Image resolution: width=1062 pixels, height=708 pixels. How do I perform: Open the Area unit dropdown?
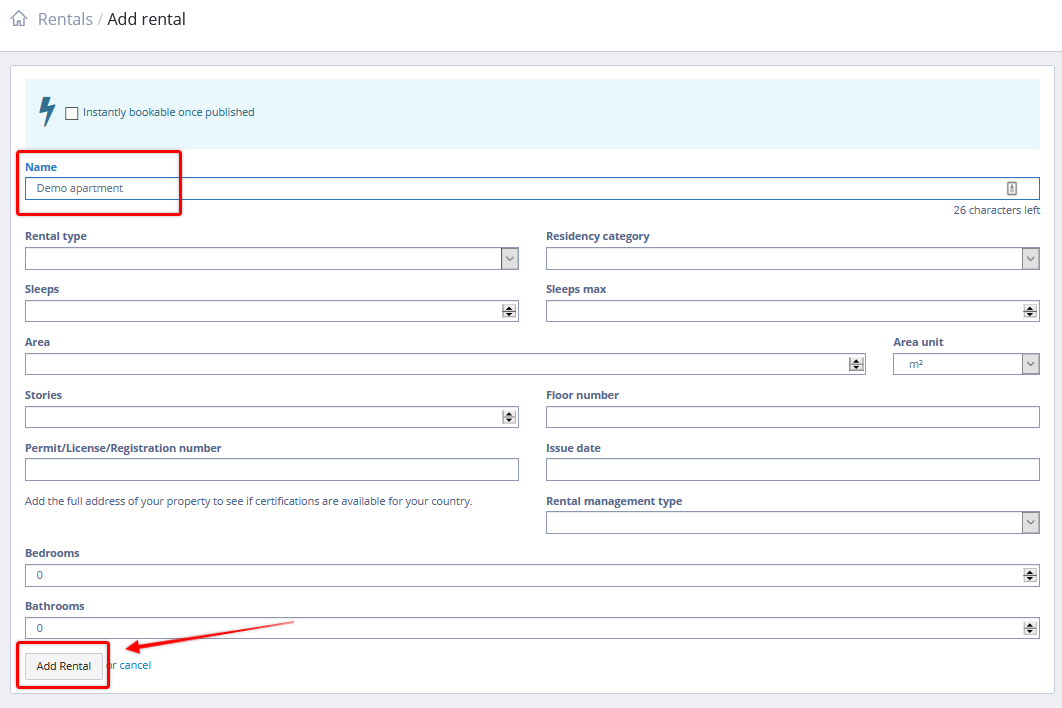[x=965, y=364]
